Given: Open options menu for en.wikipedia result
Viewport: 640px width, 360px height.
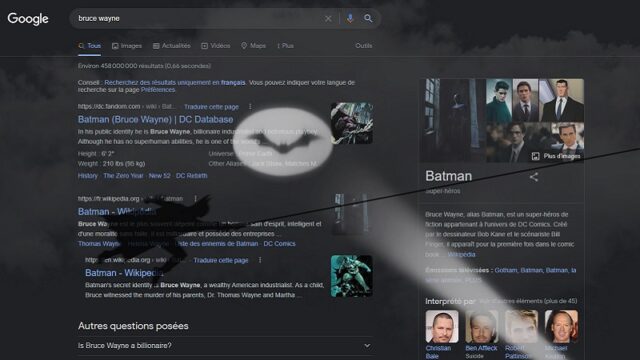Looking at the screenshot, I should pyautogui.click(x=260, y=260).
